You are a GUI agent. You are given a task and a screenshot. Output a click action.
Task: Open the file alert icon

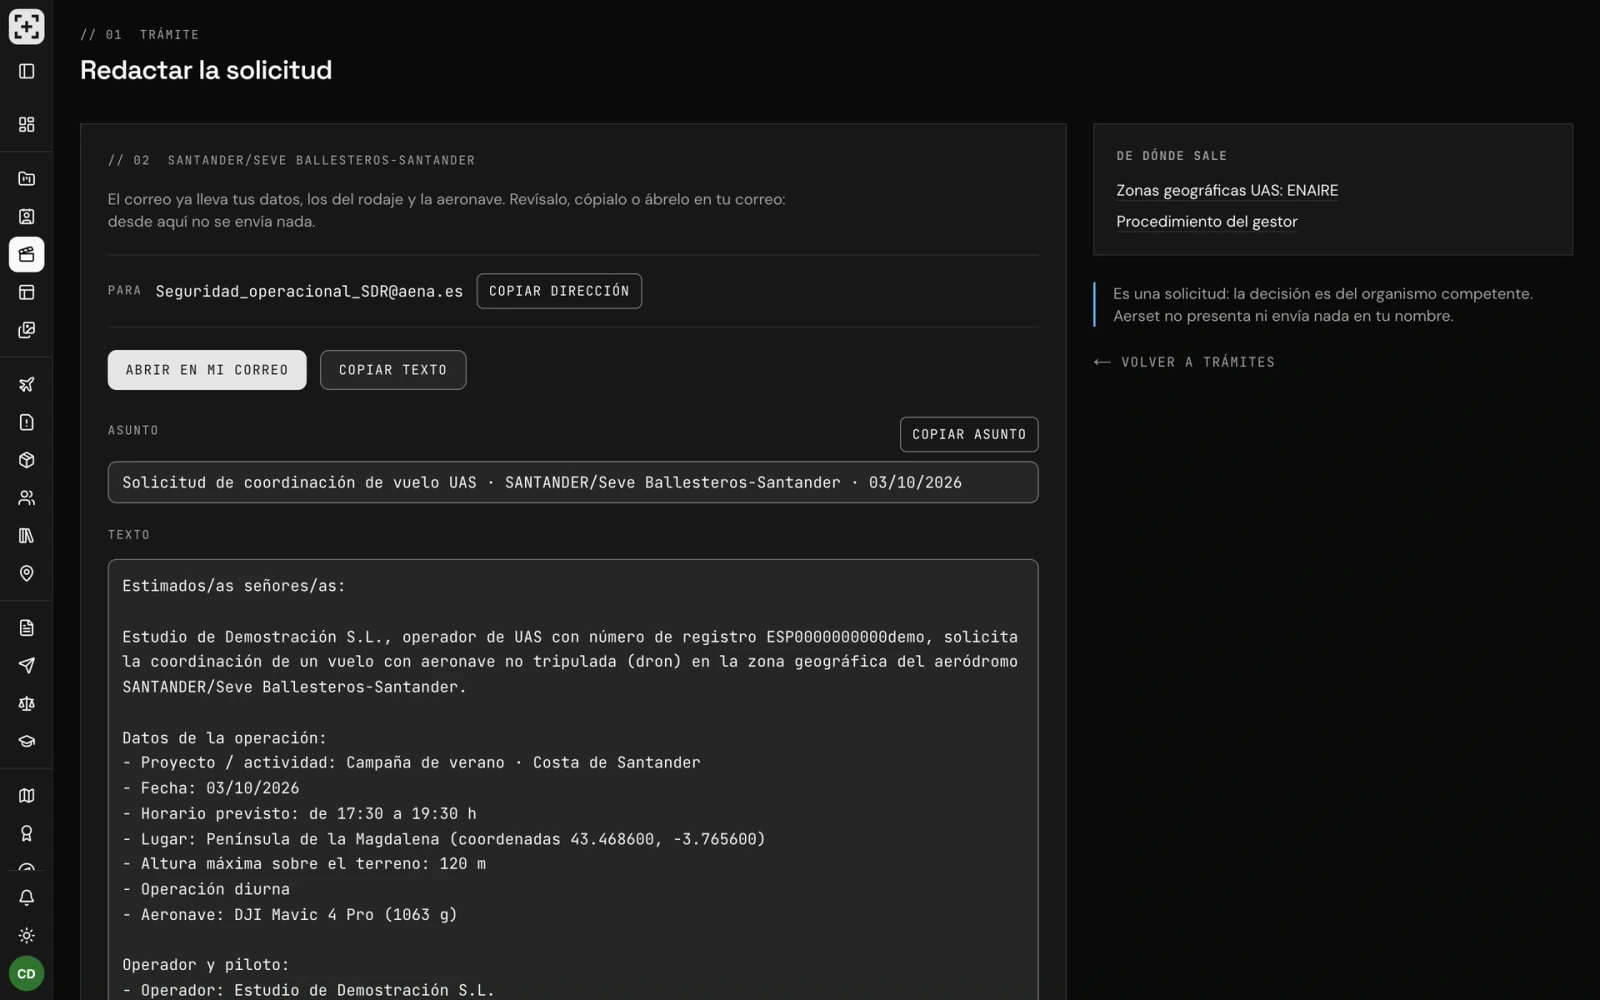click(27, 422)
